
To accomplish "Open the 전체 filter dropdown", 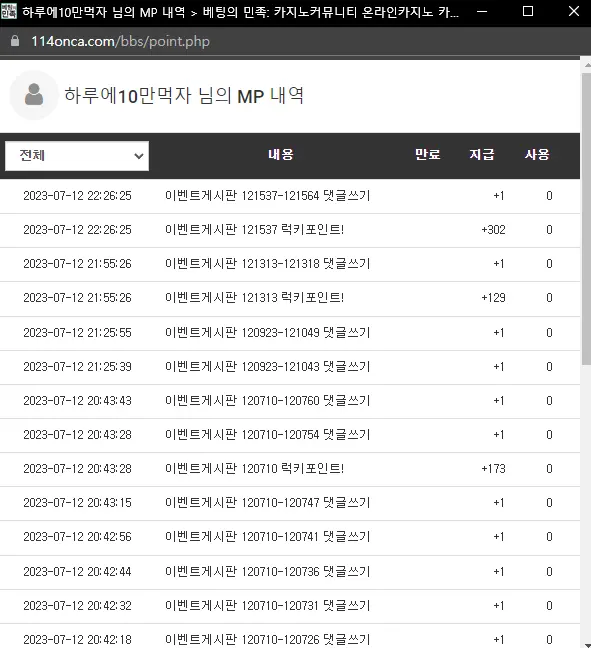I will pyautogui.click(x=77, y=156).
